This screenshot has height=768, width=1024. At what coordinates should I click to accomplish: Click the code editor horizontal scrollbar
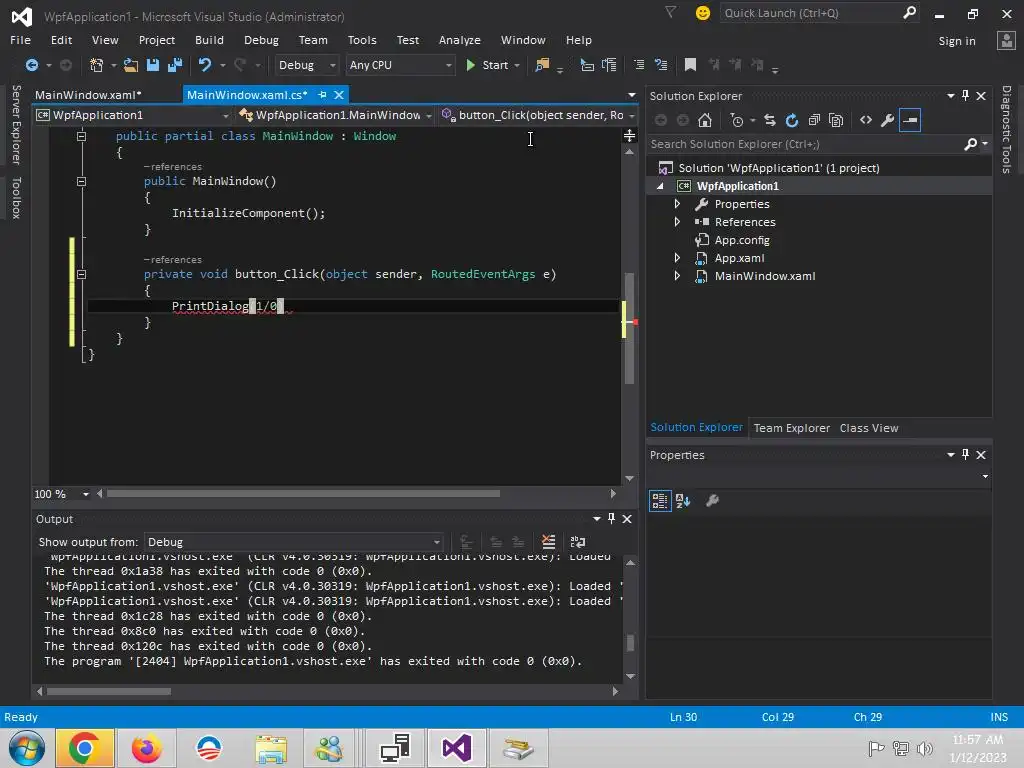[303, 494]
